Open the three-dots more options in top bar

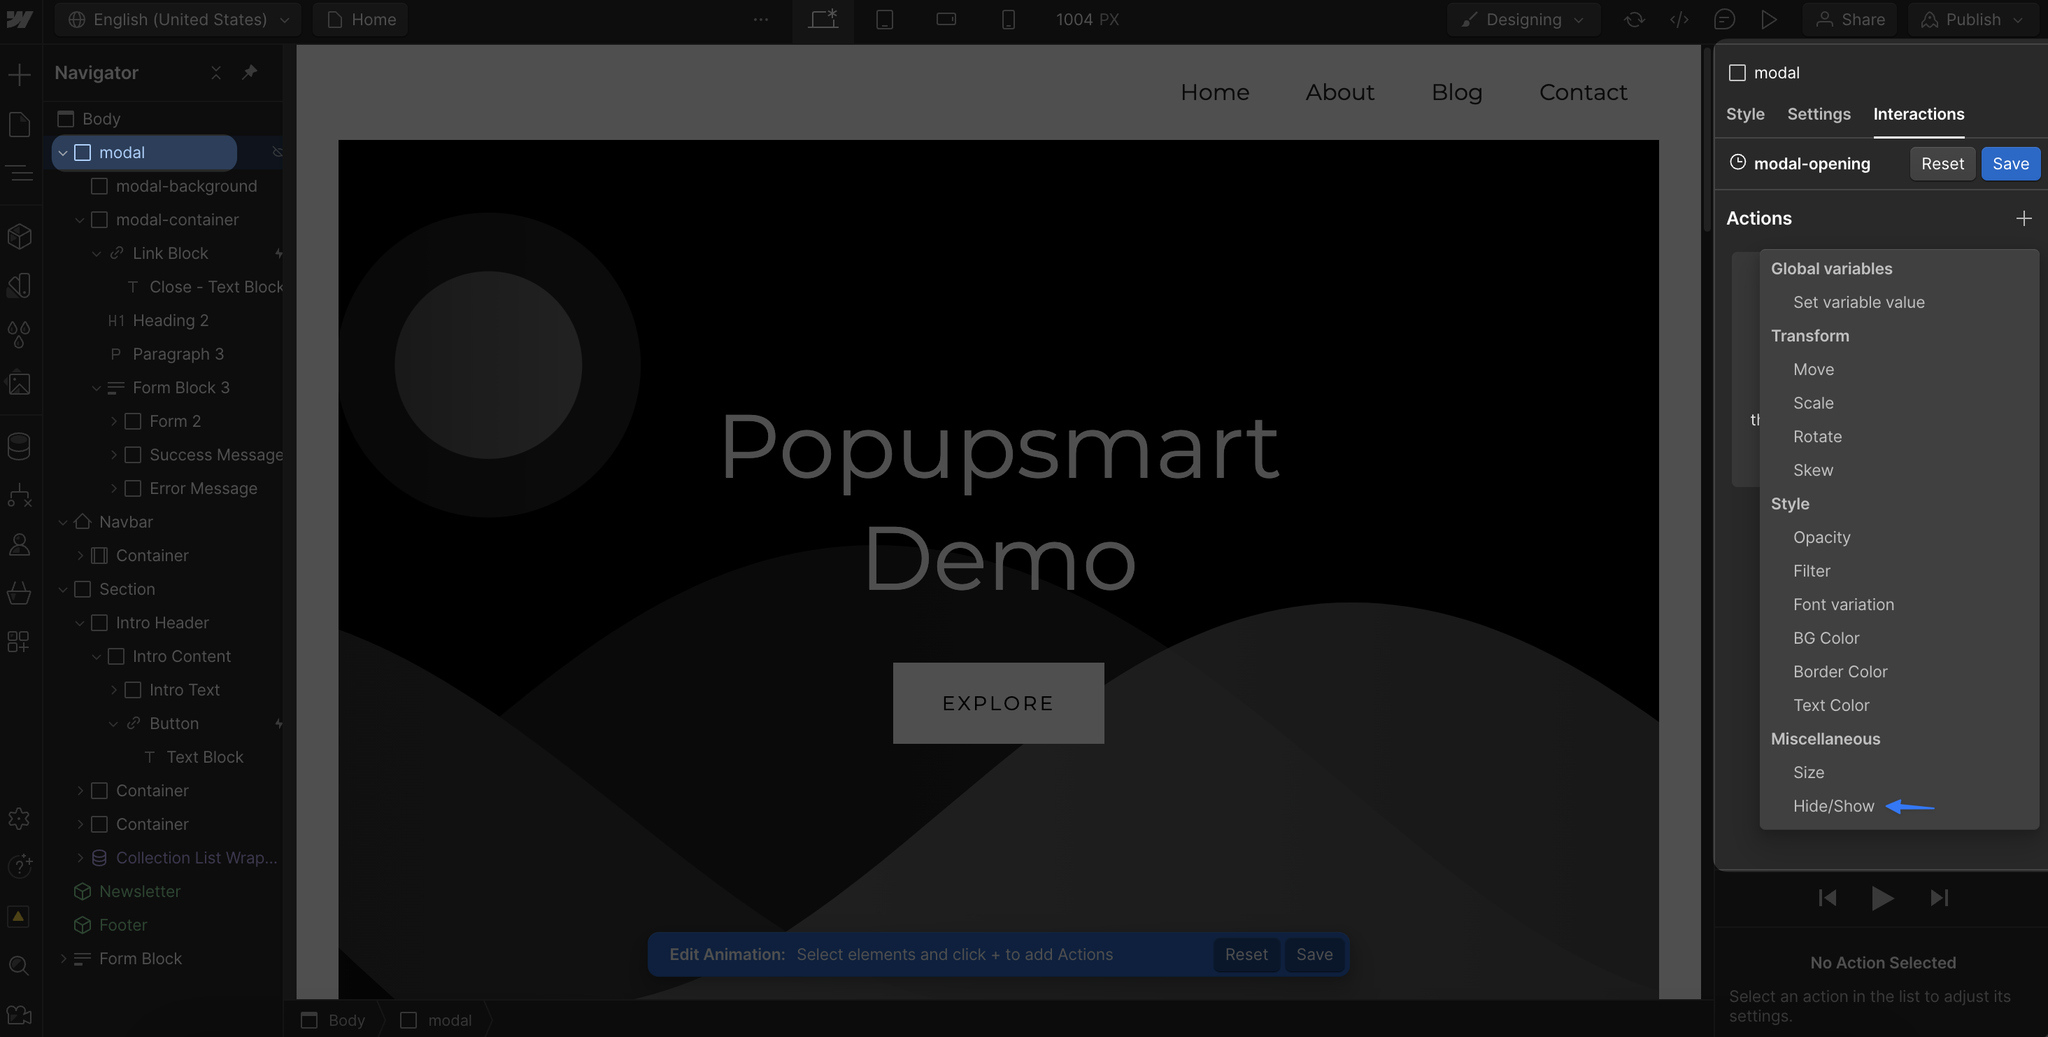[x=761, y=19]
